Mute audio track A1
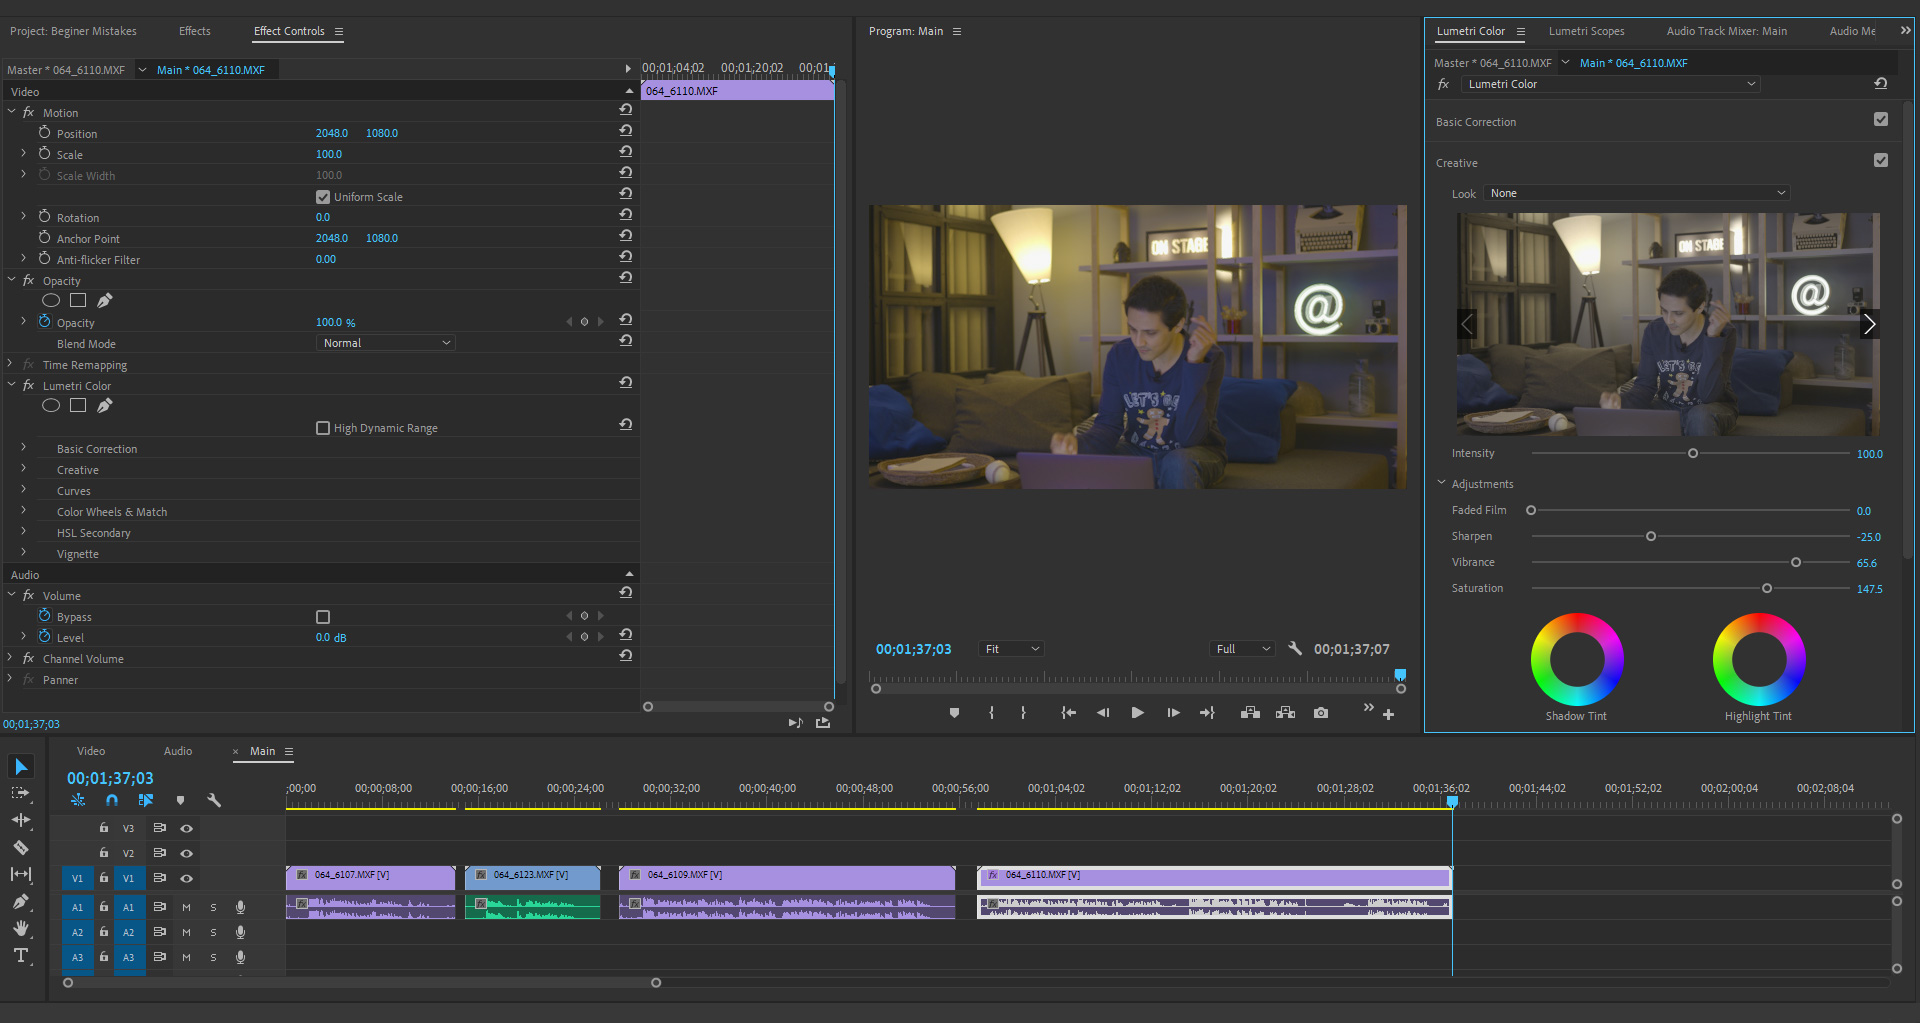 tap(186, 907)
